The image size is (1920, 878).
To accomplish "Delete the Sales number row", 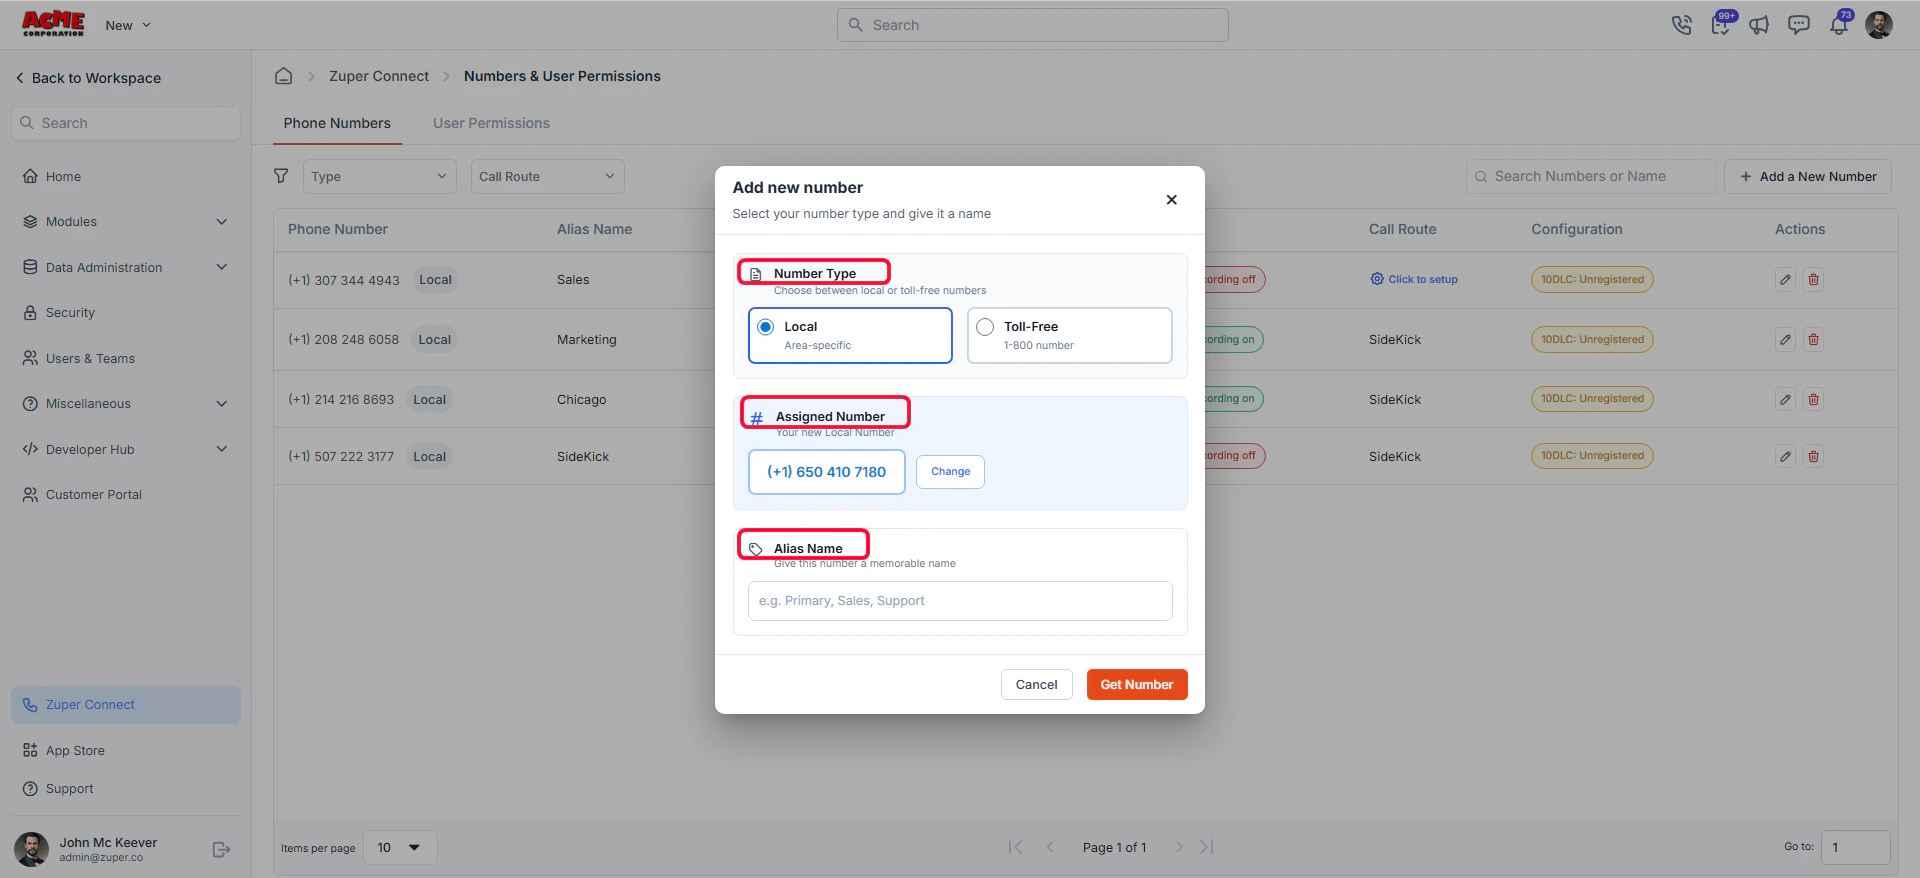I will (1813, 280).
